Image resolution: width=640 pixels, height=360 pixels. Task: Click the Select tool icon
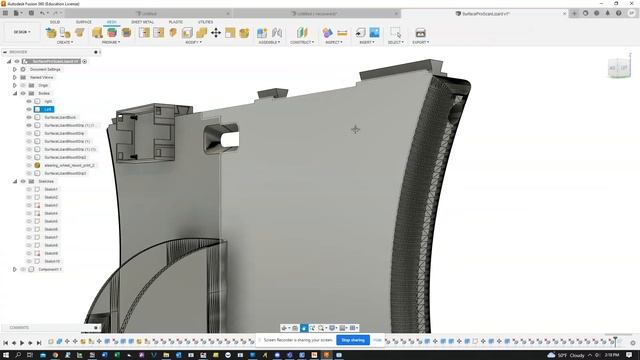coord(395,33)
